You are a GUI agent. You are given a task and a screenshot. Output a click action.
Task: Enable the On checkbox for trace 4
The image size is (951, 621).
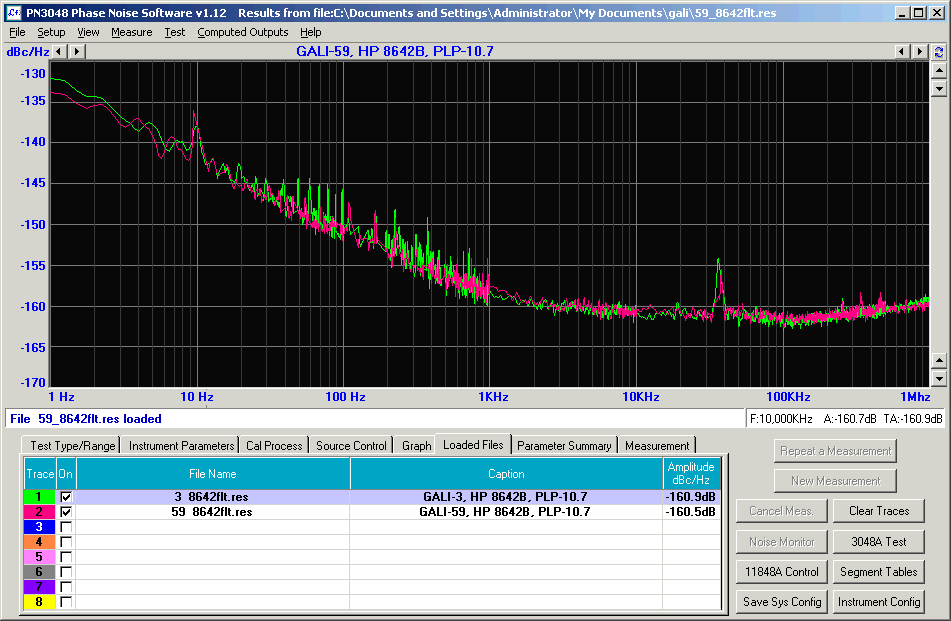tap(66, 542)
